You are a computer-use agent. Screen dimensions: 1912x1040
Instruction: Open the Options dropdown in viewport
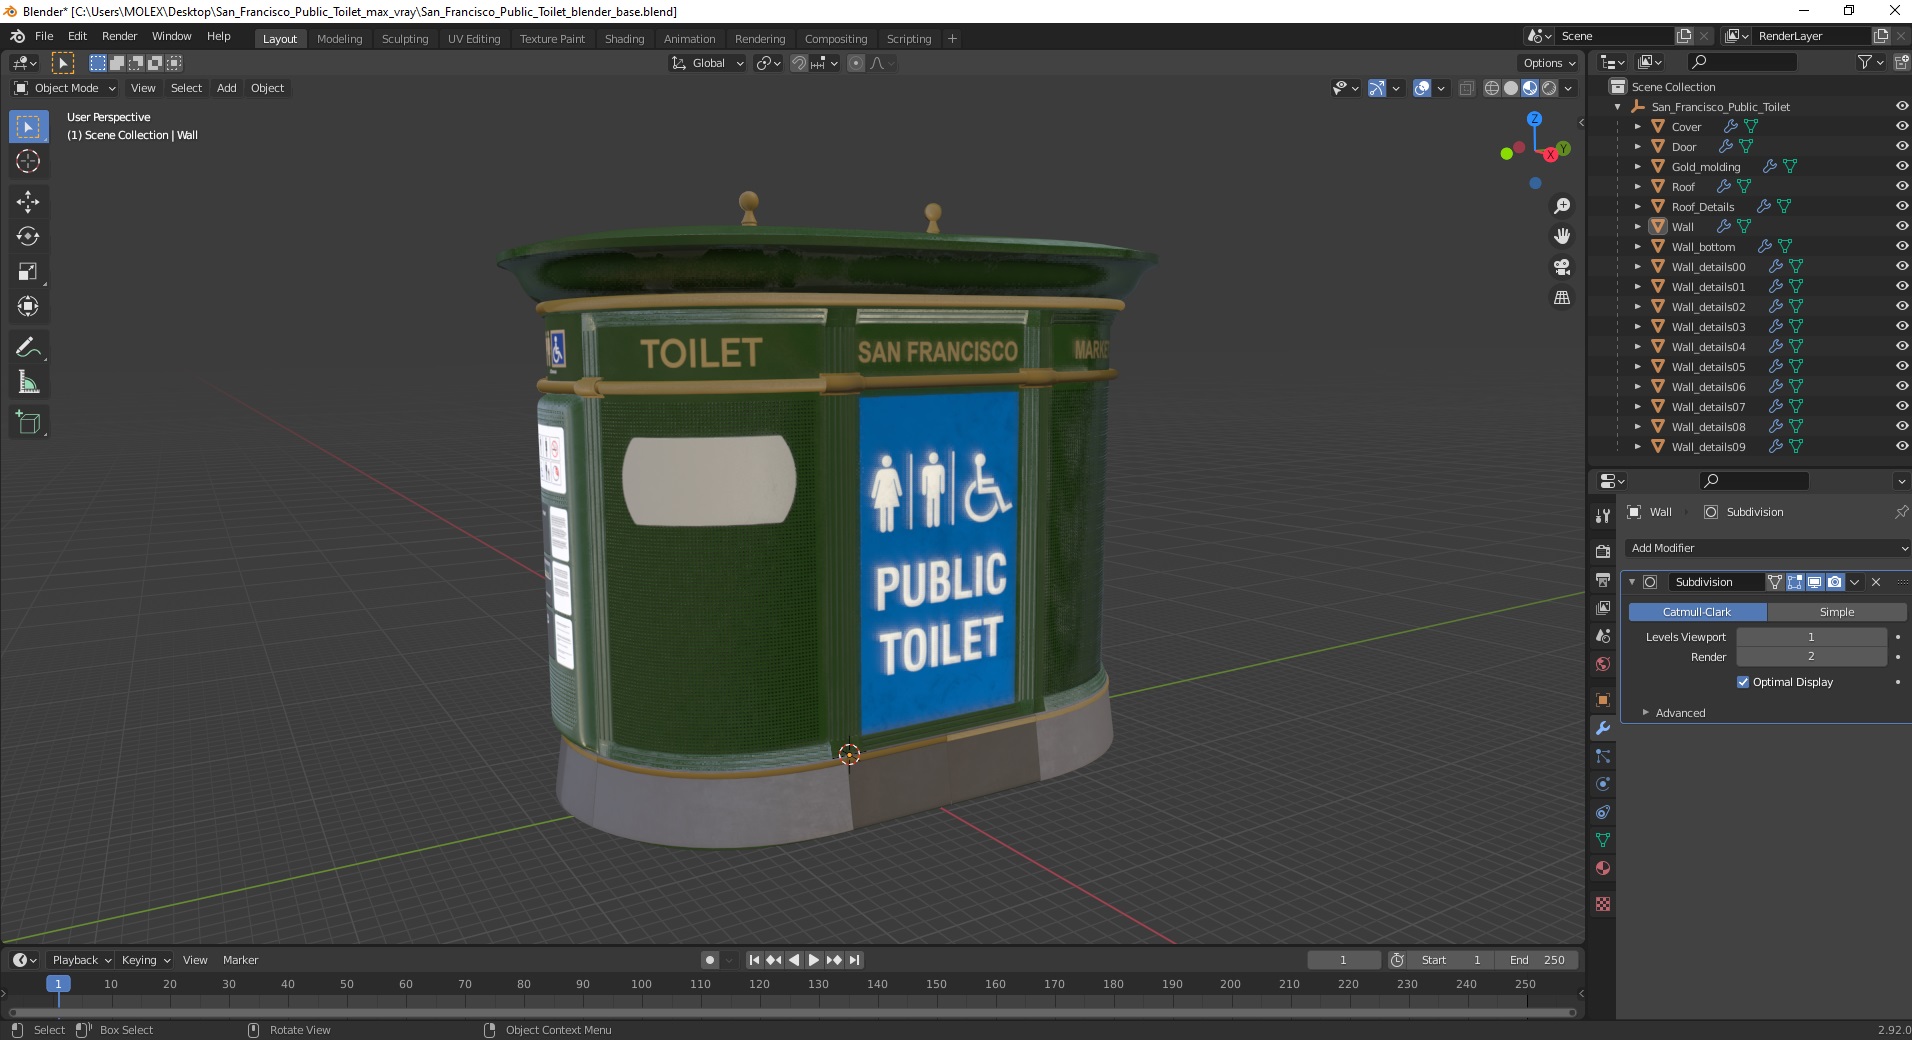tap(1549, 63)
